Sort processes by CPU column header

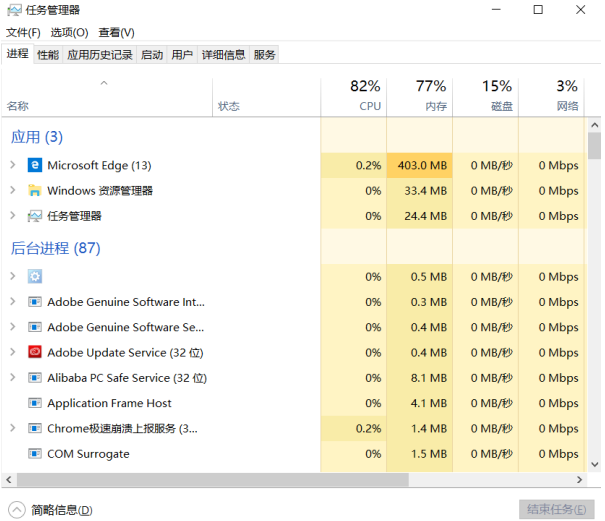(x=353, y=96)
